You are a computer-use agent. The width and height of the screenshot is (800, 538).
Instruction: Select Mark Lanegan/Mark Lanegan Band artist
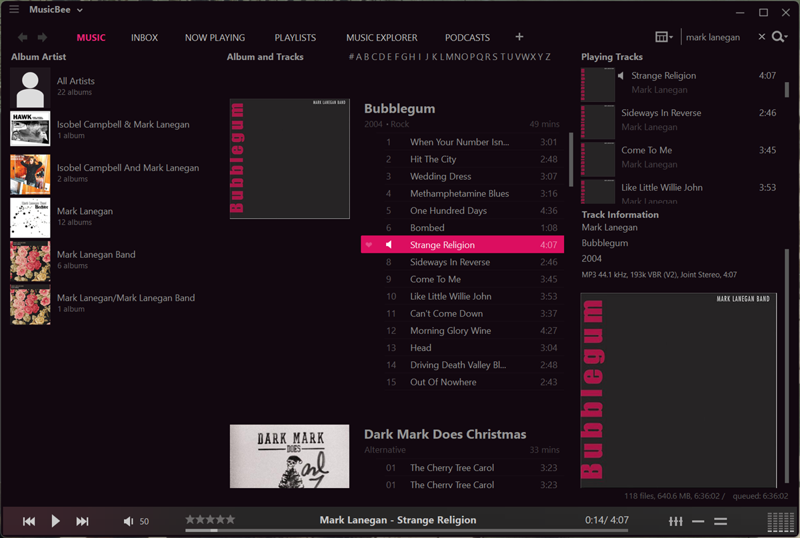point(107,304)
